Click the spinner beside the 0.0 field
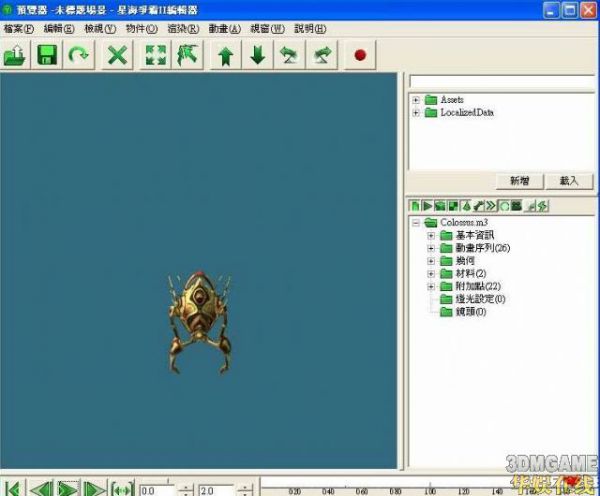Image resolution: width=600 pixels, height=496 pixels. tap(186, 491)
